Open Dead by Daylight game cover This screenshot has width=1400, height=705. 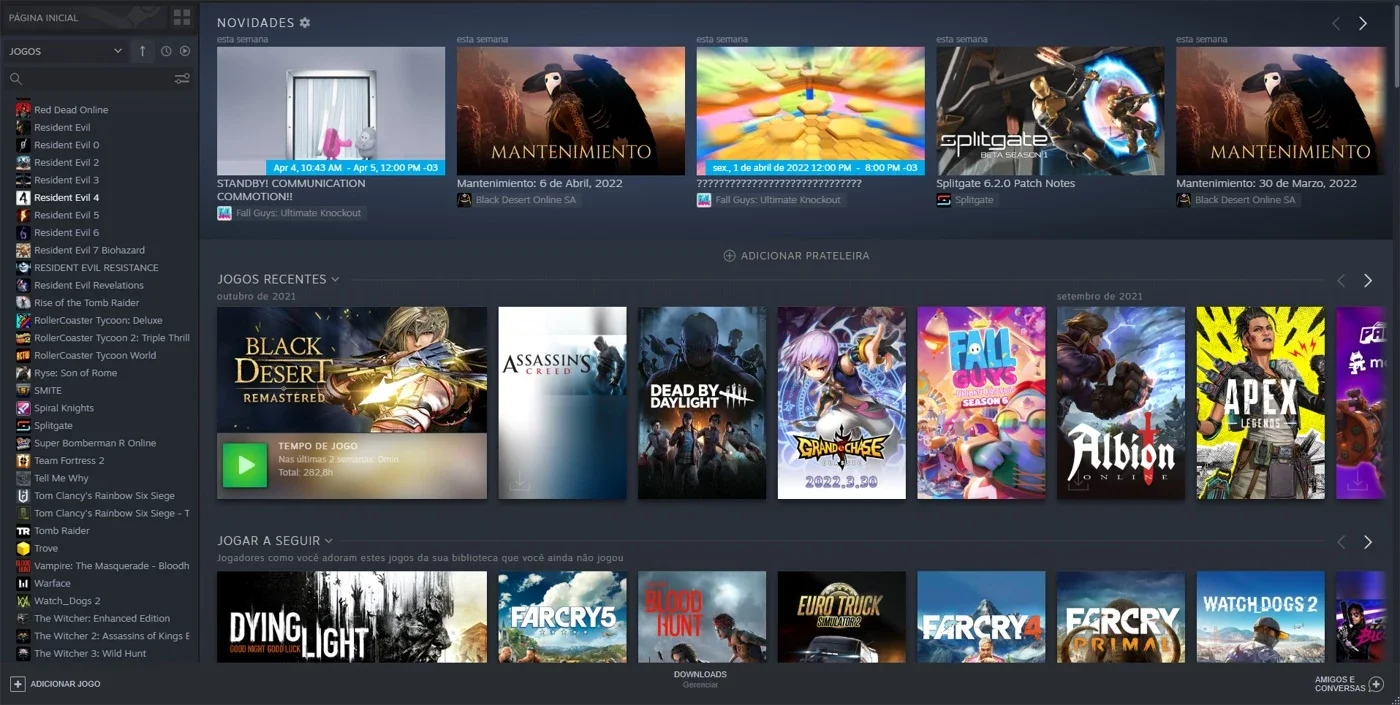(702, 403)
